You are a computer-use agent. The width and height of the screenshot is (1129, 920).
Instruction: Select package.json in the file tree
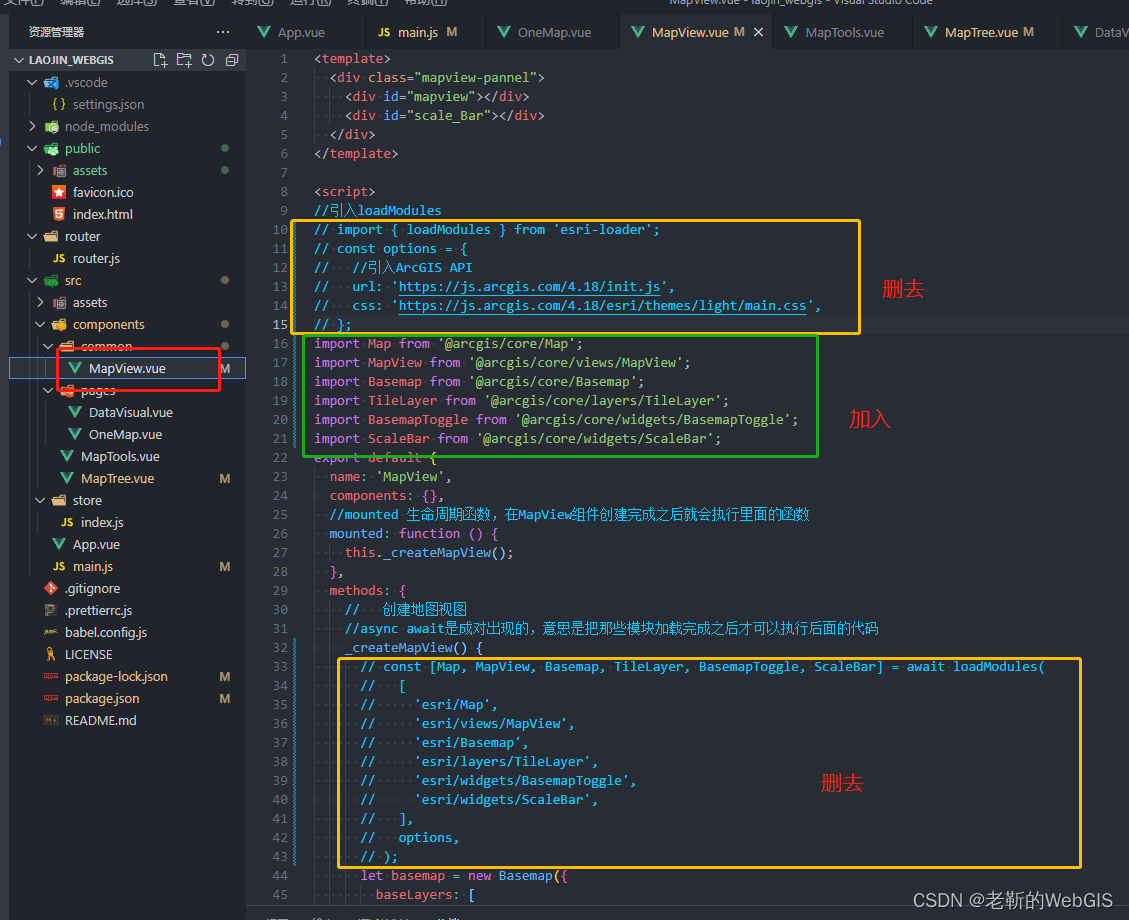101,698
